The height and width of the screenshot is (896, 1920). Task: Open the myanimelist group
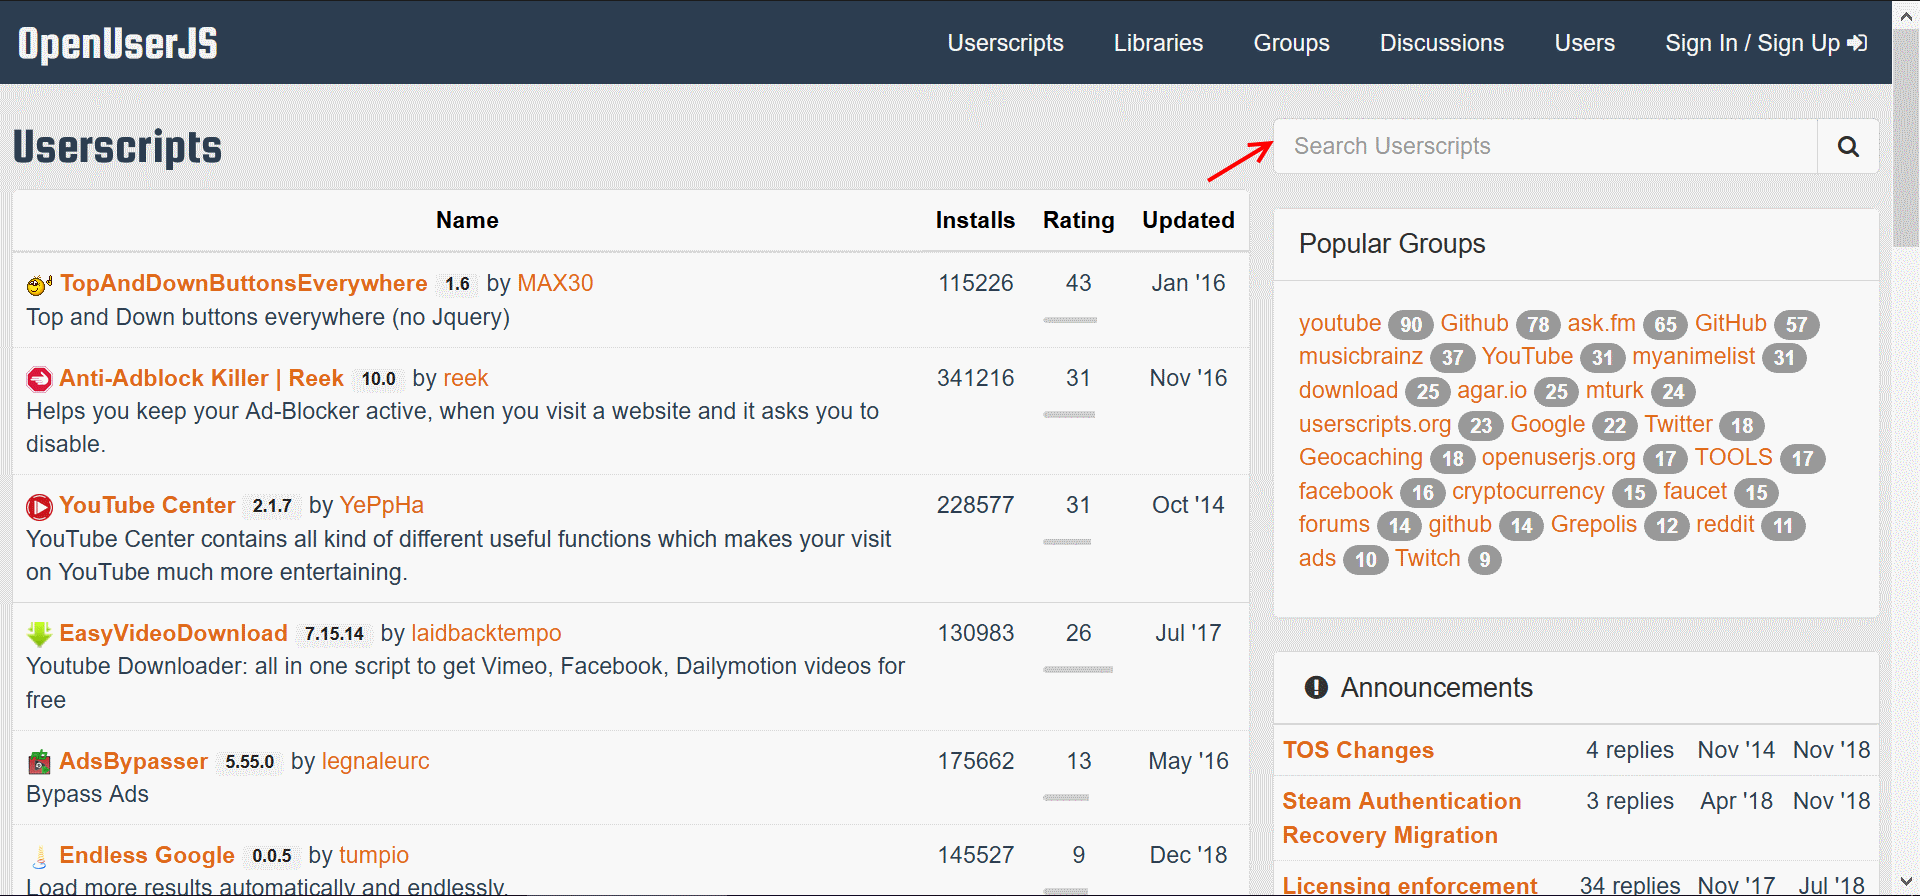[1693, 356]
